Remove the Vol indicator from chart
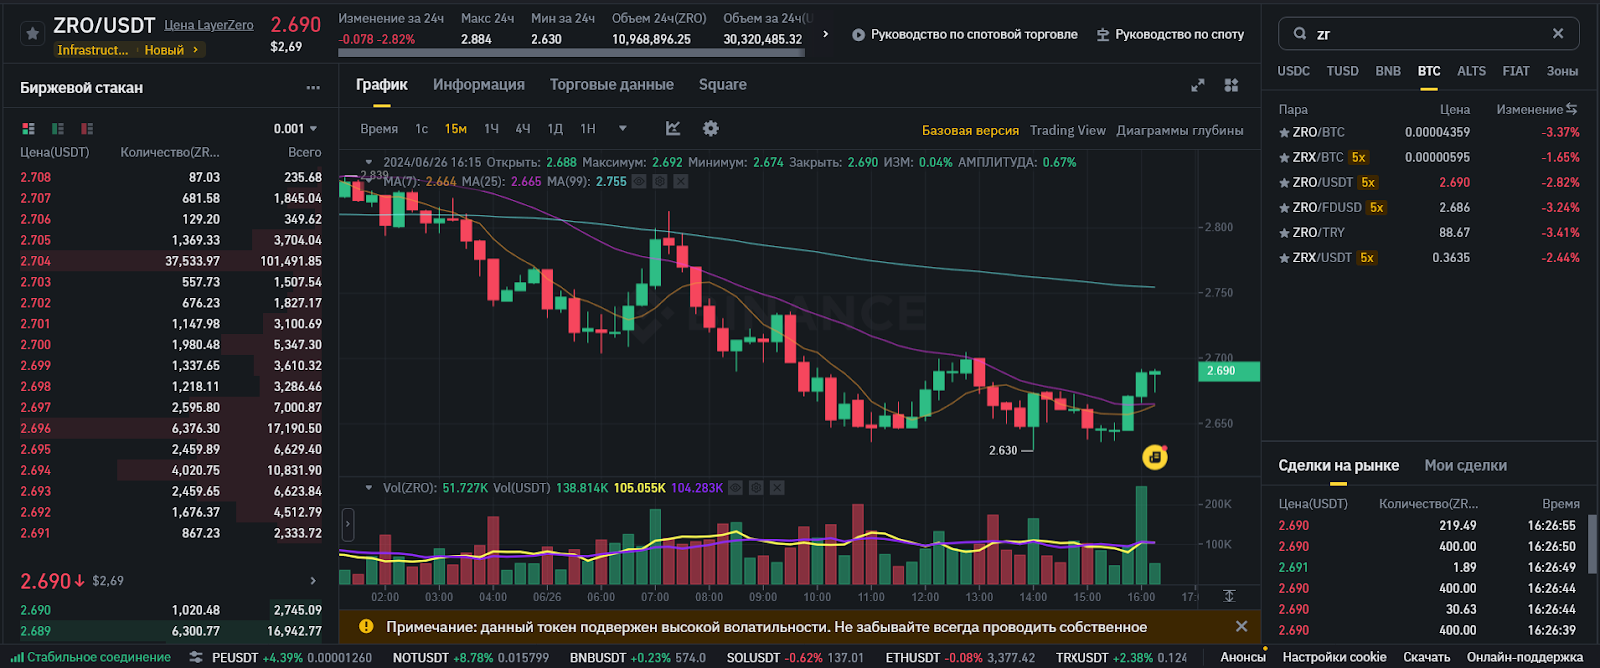The width and height of the screenshot is (1600, 668). pyautogui.click(x=777, y=488)
